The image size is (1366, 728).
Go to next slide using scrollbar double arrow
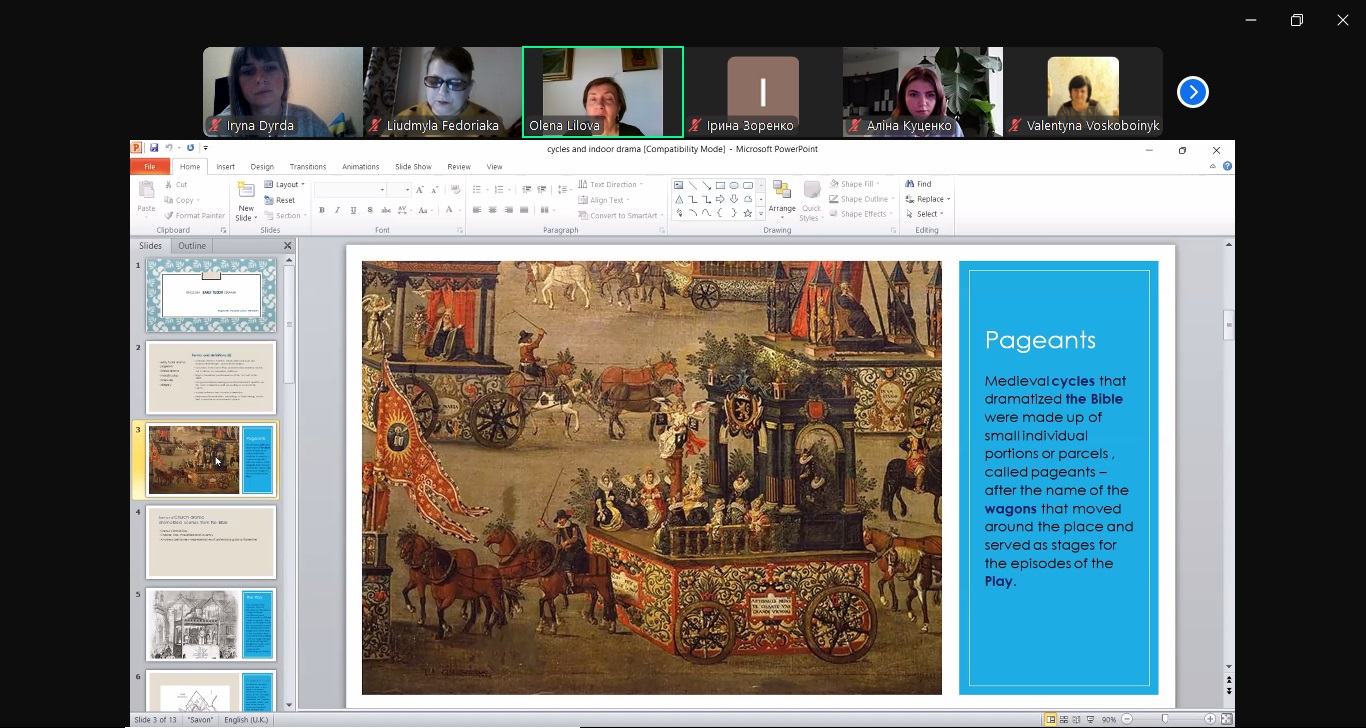pos(1229,691)
